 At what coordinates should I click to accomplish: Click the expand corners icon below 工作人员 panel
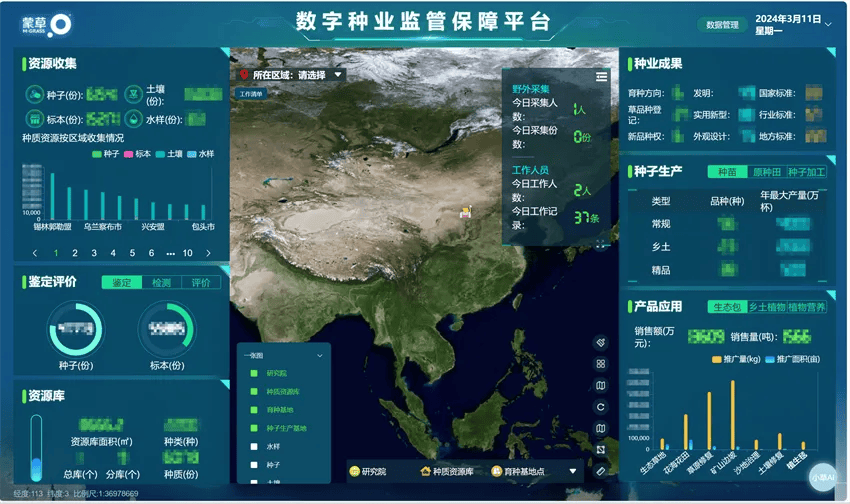[601, 245]
